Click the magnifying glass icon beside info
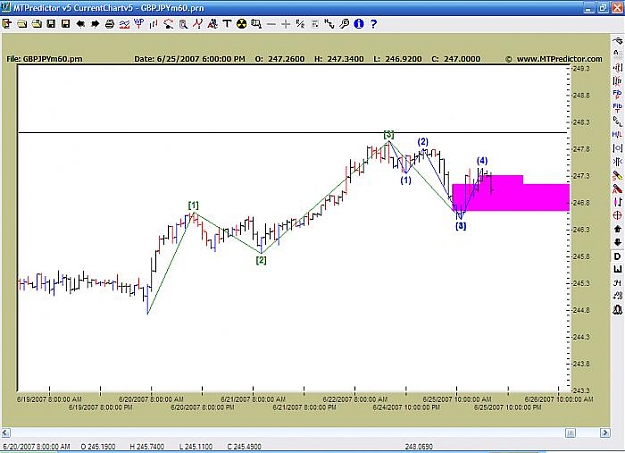The width and height of the screenshot is (625, 453). click(x=344, y=24)
